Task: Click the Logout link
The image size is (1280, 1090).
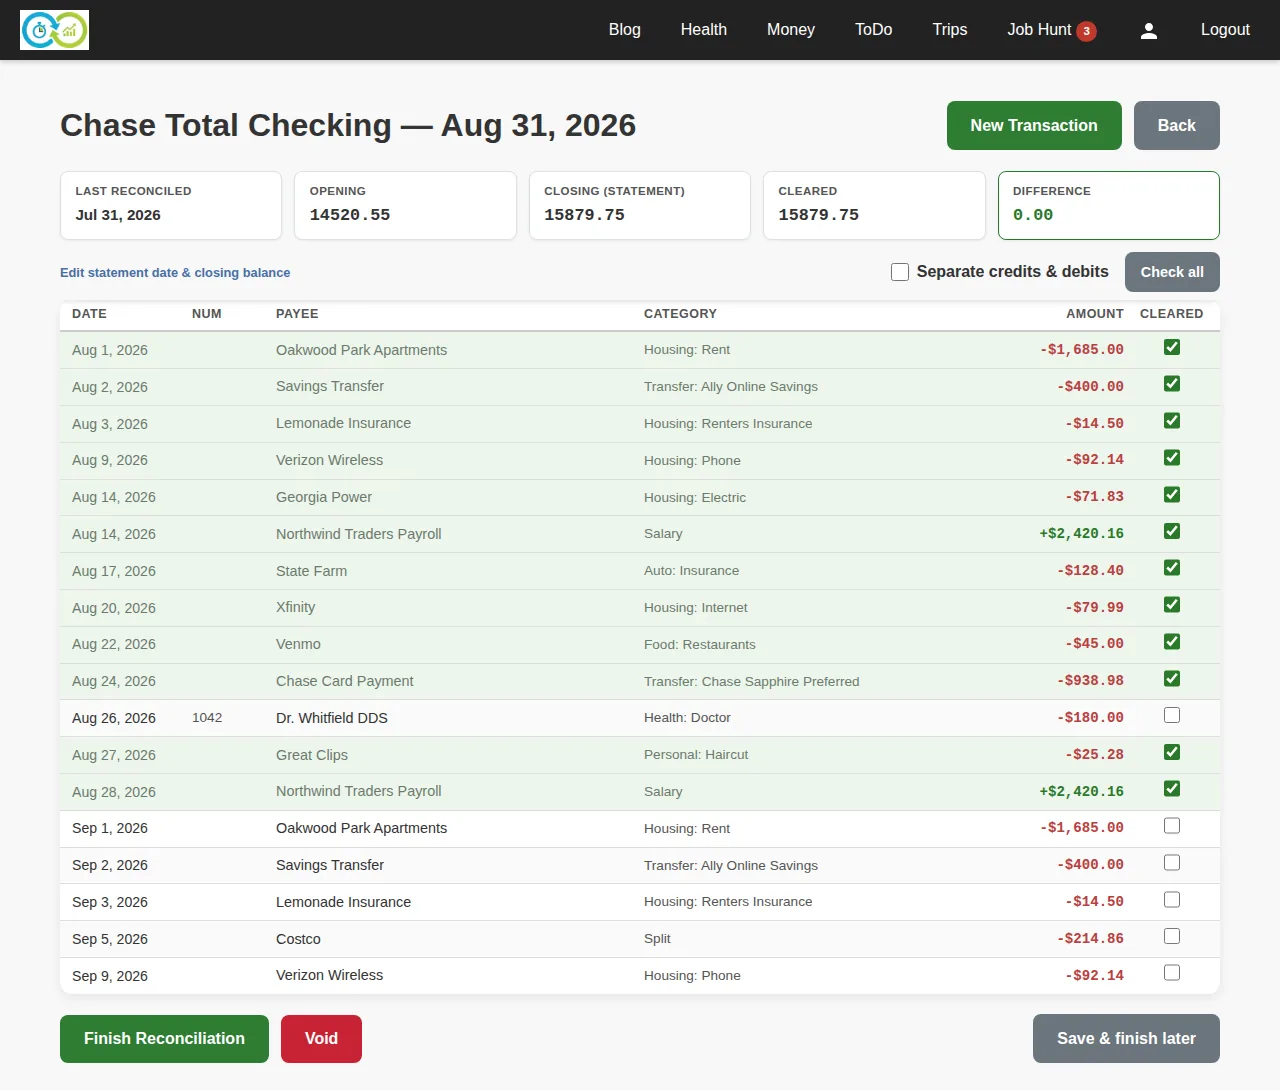Action: pyautogui.click(x=1225, y=30)
